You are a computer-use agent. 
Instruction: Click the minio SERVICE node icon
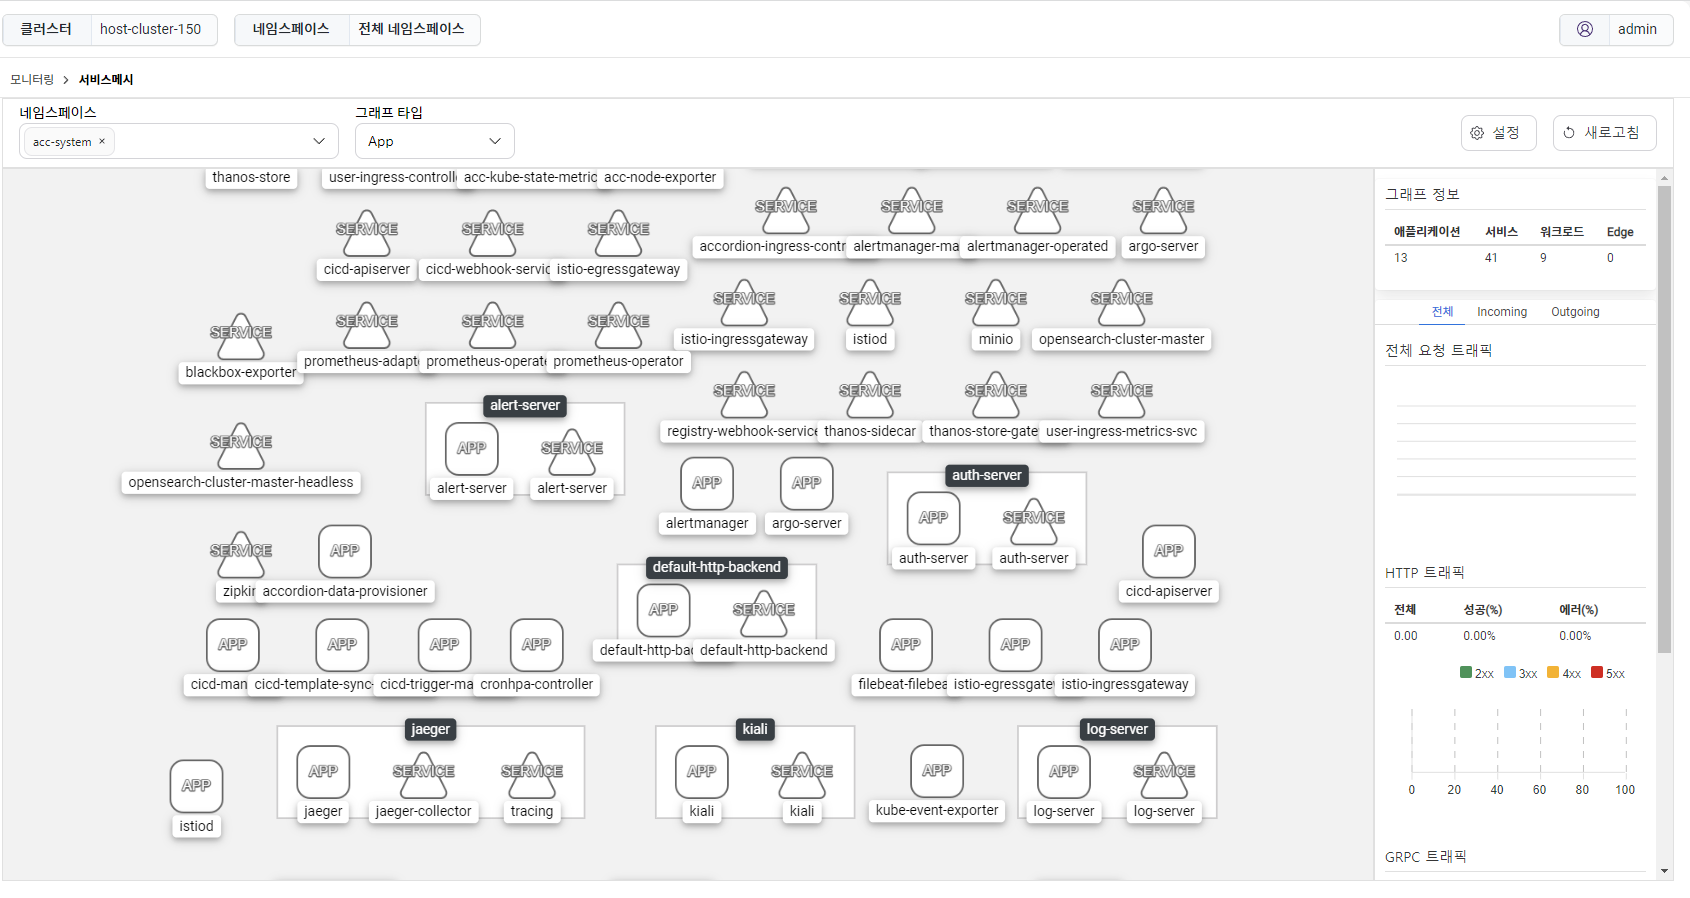click(996, 303)
